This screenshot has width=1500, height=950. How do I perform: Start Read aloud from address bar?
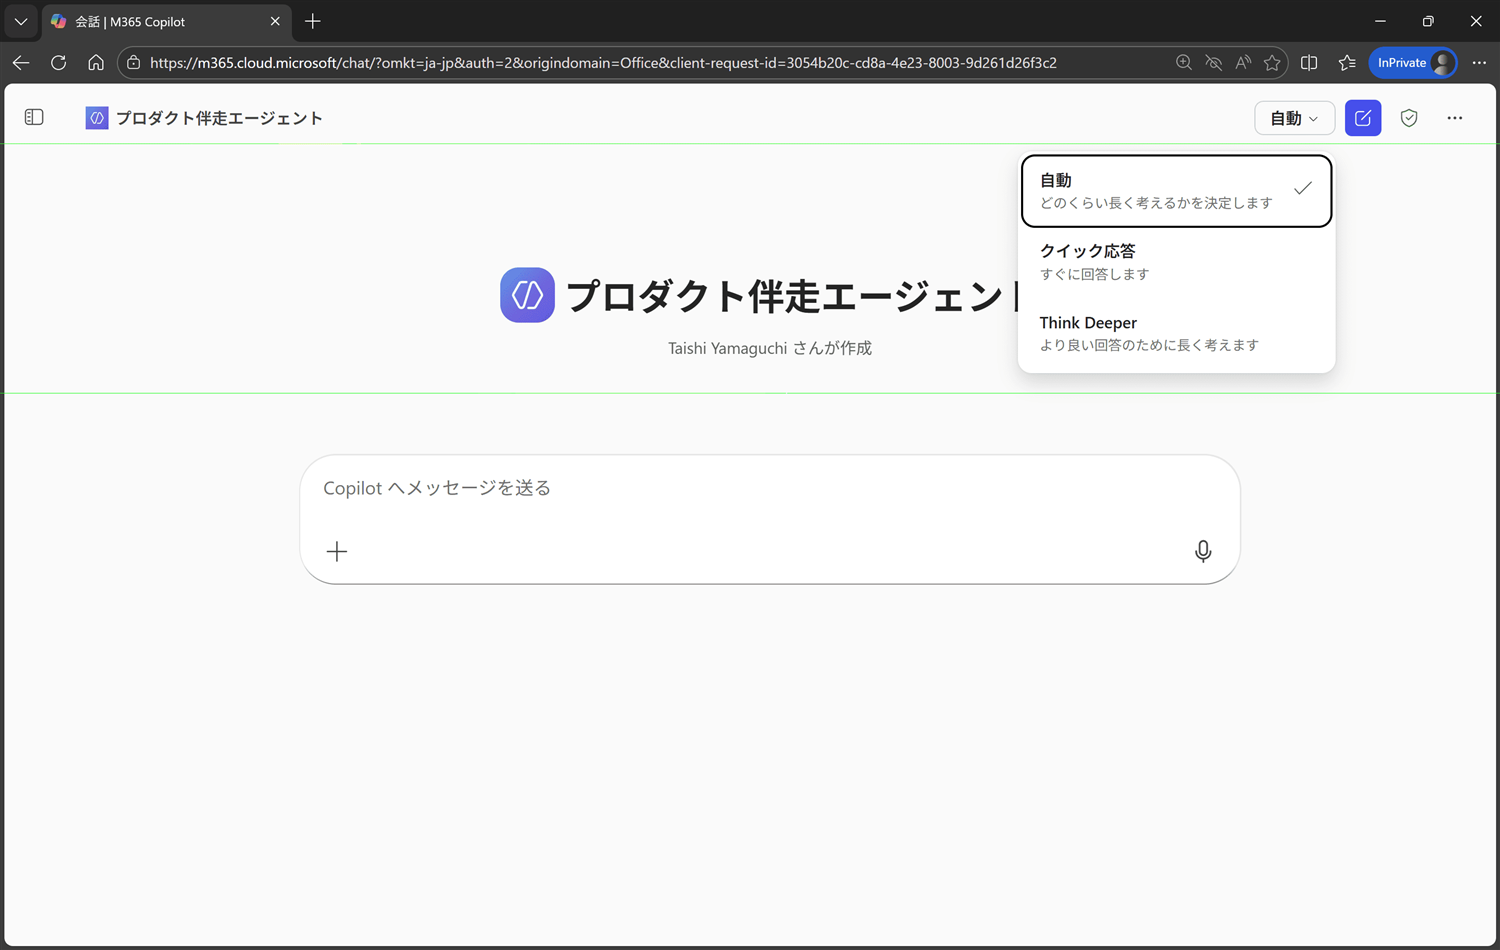pos(1243,62)
